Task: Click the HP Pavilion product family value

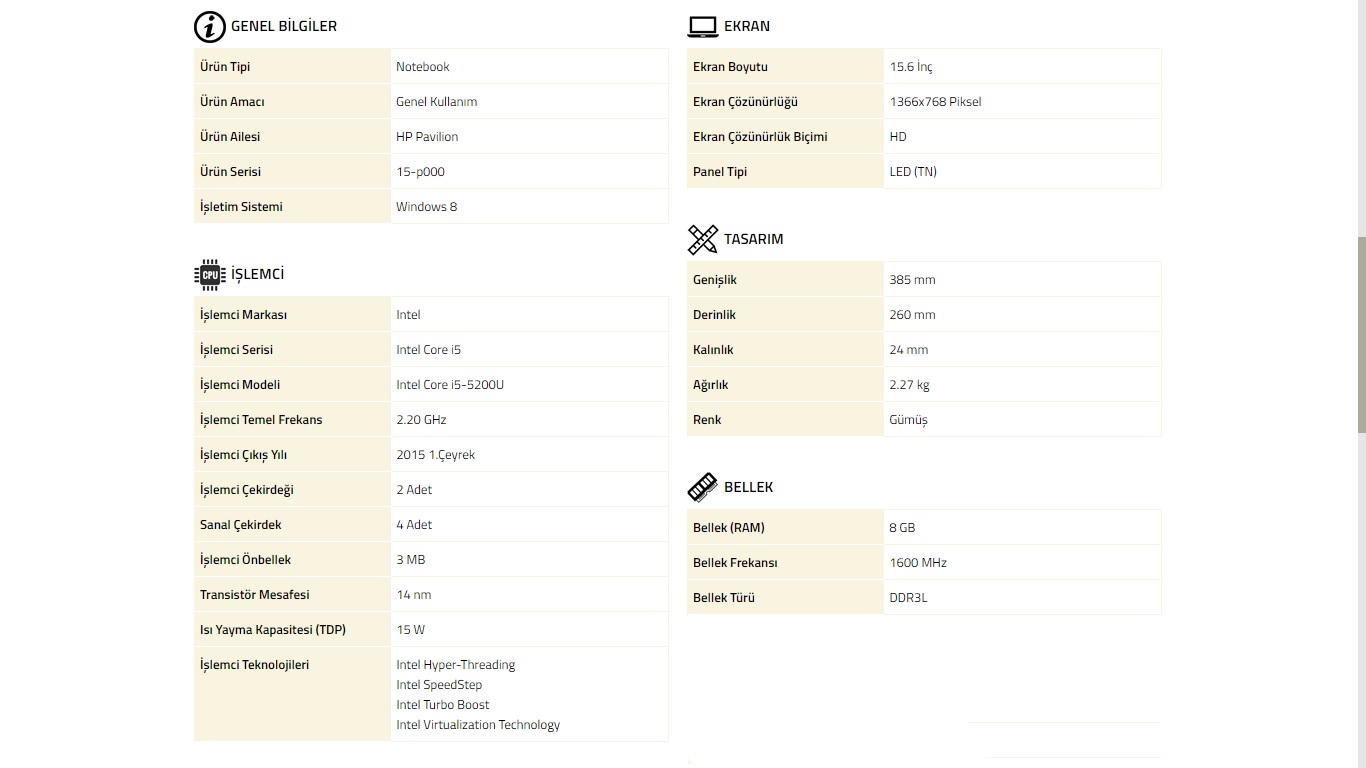Action: [x=427, y=137]
